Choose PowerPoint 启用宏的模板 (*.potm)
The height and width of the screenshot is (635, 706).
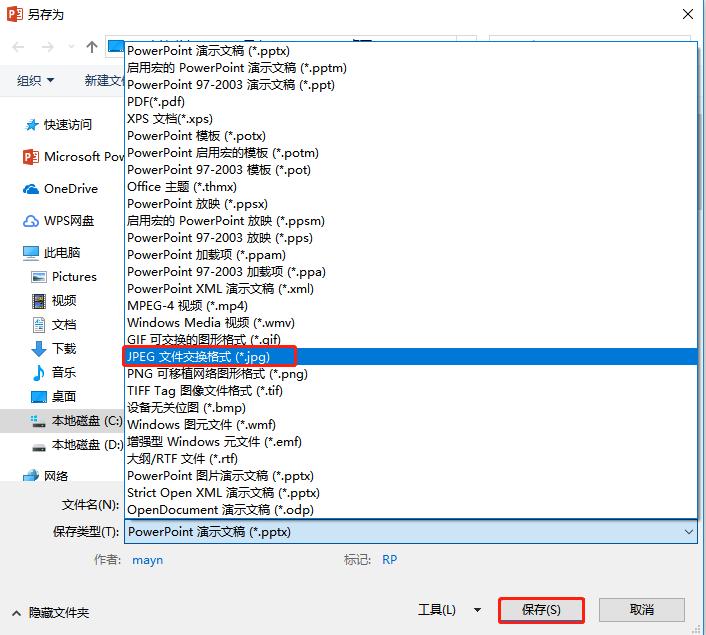[411, 153]
